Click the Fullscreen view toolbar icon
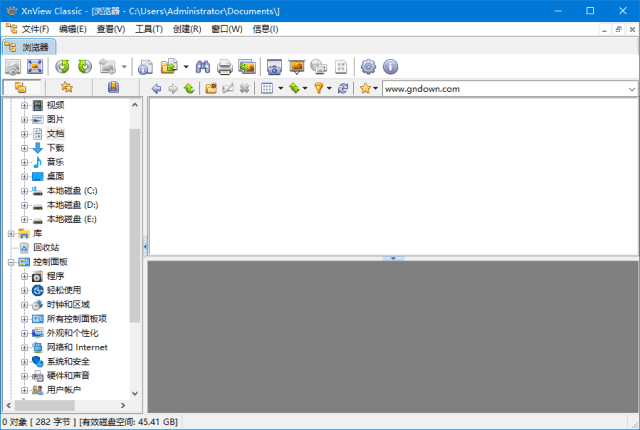This screenshot has width=640, height=430. pos(35,67)
